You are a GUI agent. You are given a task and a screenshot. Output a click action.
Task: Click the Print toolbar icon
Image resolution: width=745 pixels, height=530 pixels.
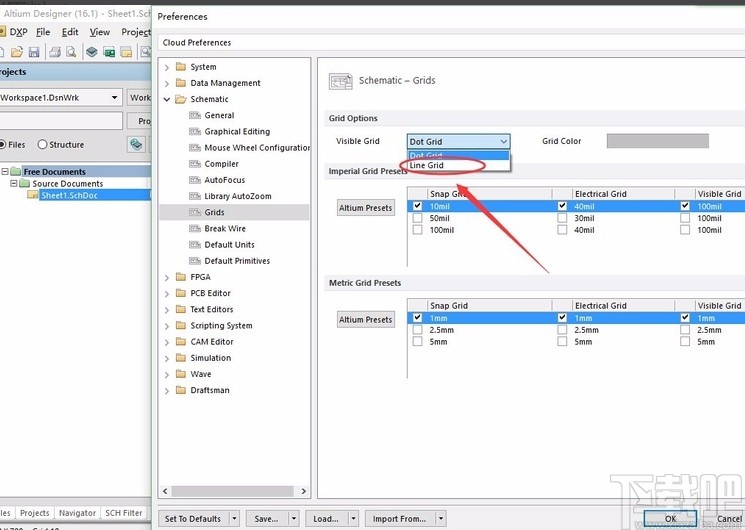click(55, 52)
